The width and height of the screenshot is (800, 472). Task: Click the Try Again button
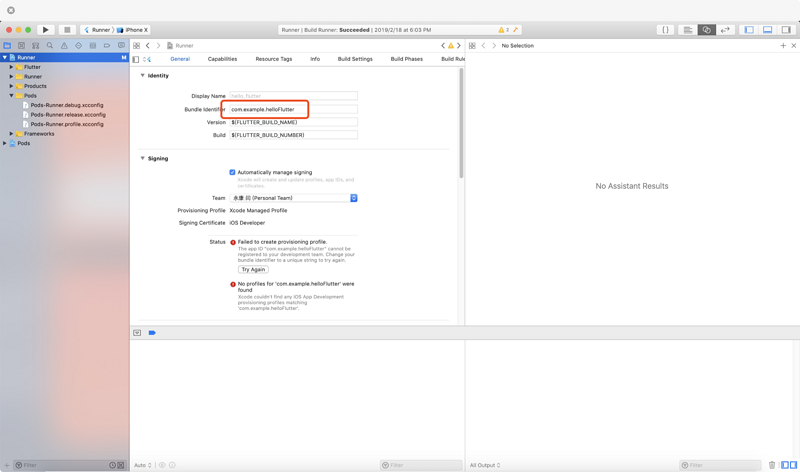tap(253, 269)
